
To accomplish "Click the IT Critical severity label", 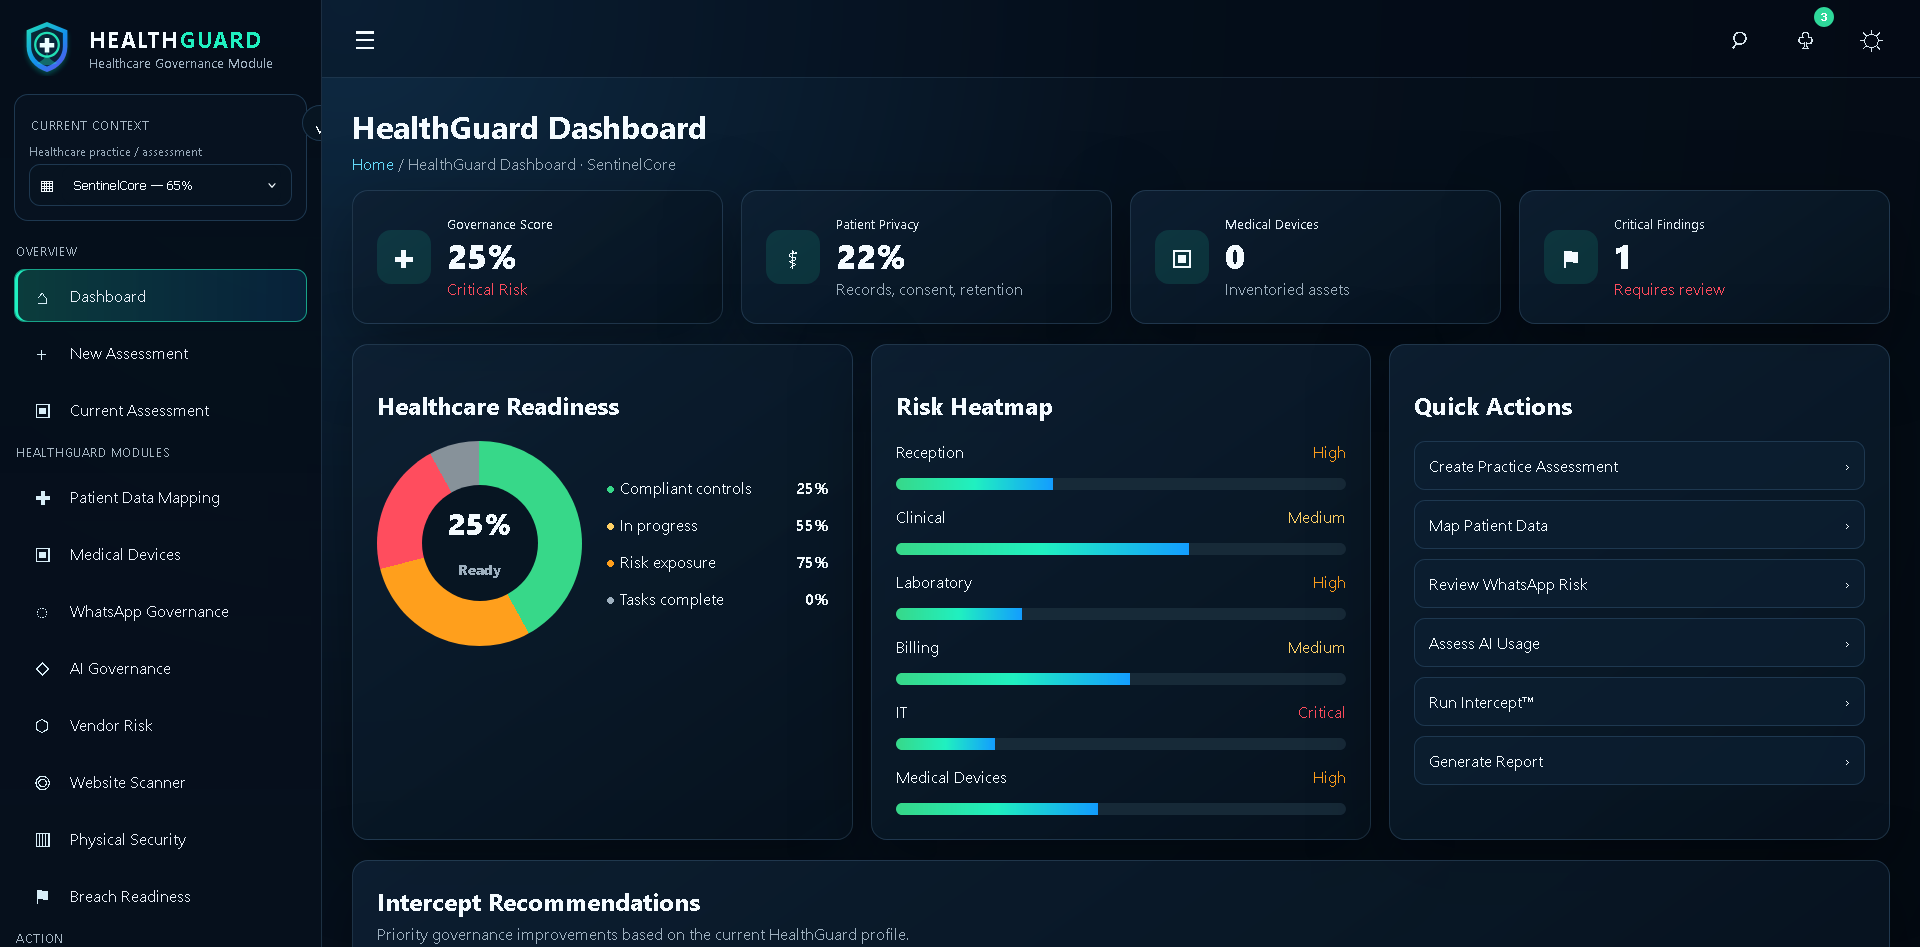I will point(1321,713).
